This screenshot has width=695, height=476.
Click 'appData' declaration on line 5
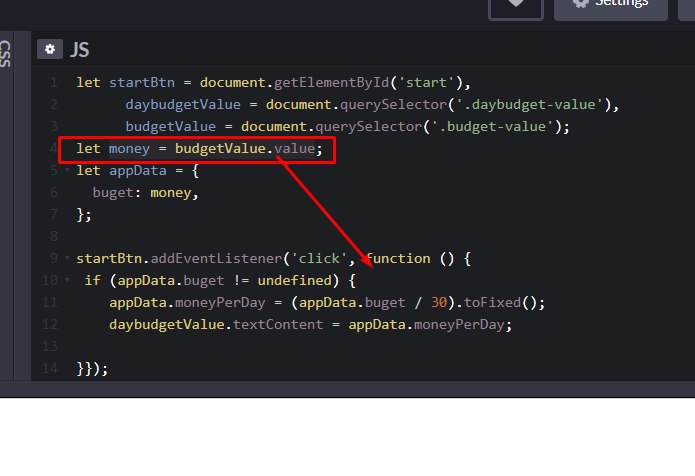[138, 171]
